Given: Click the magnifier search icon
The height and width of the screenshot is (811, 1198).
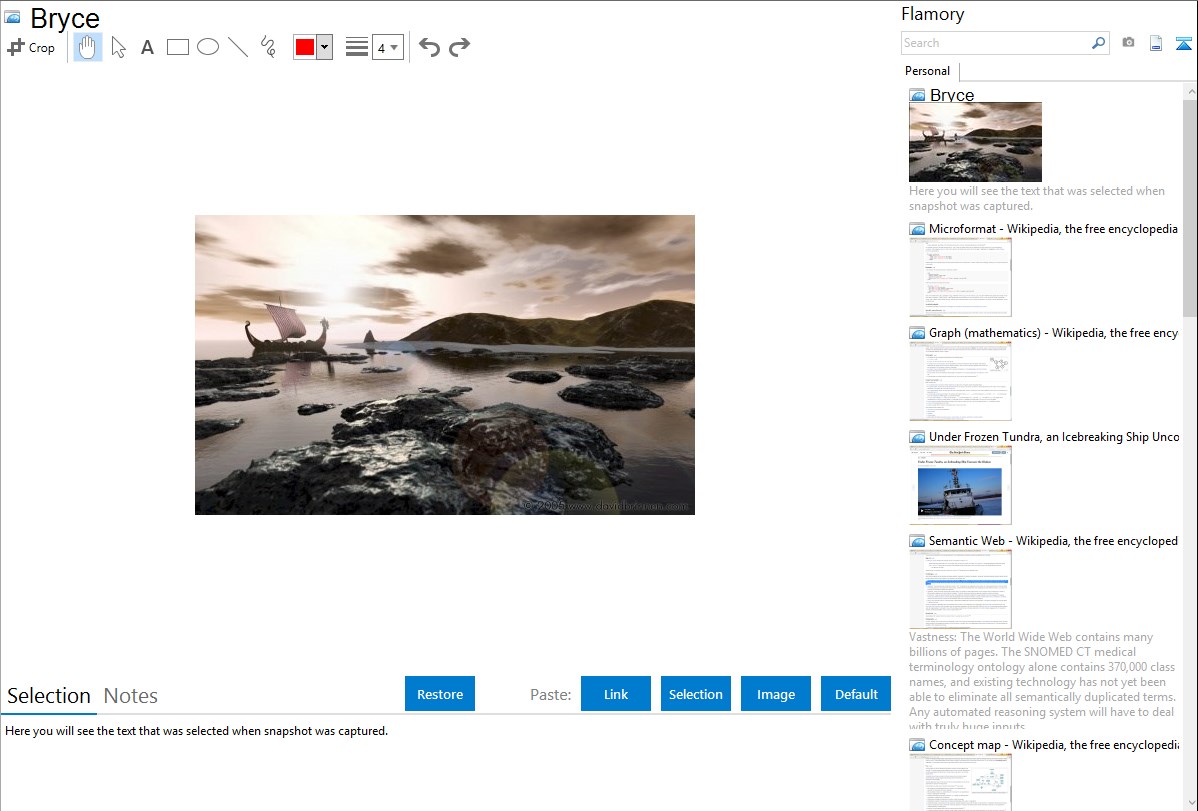Looking at the screenshot, I should 1098,43.
